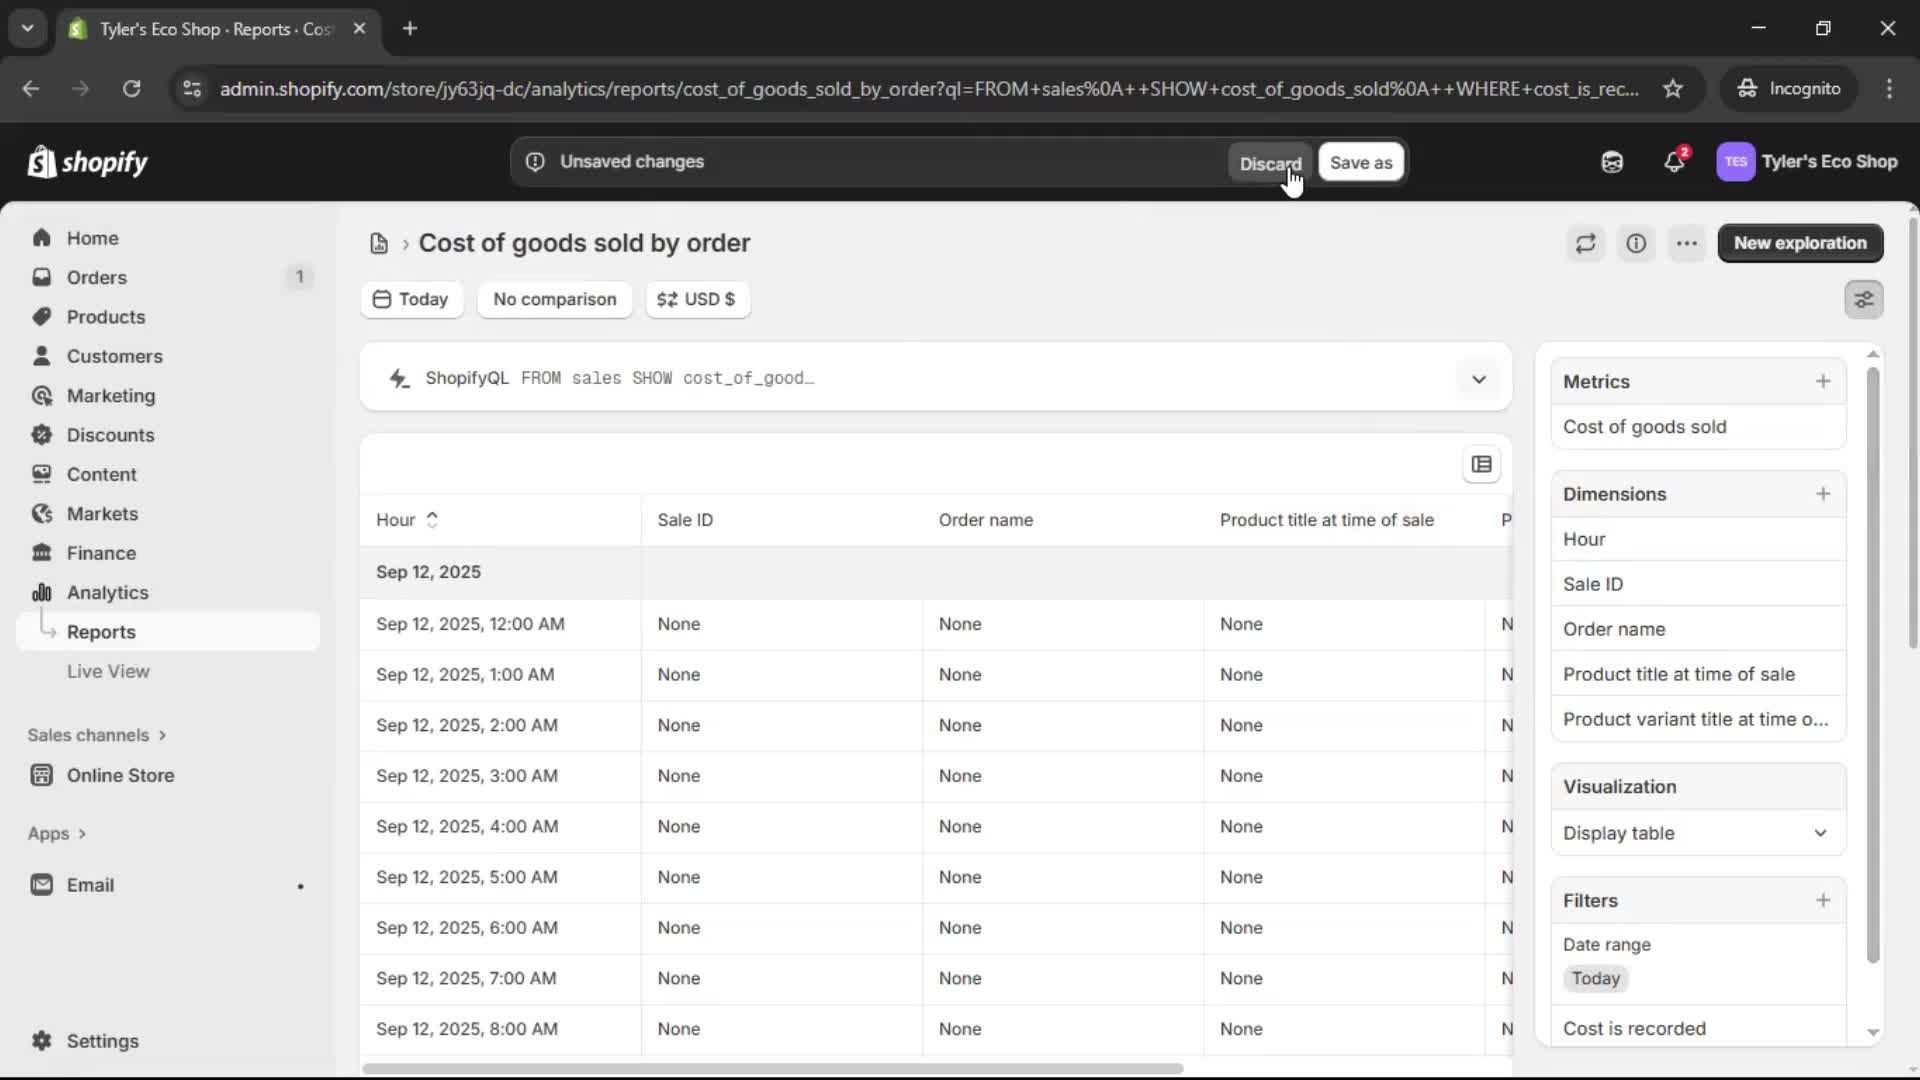Open Live View under Analytics

coord(108,671)
